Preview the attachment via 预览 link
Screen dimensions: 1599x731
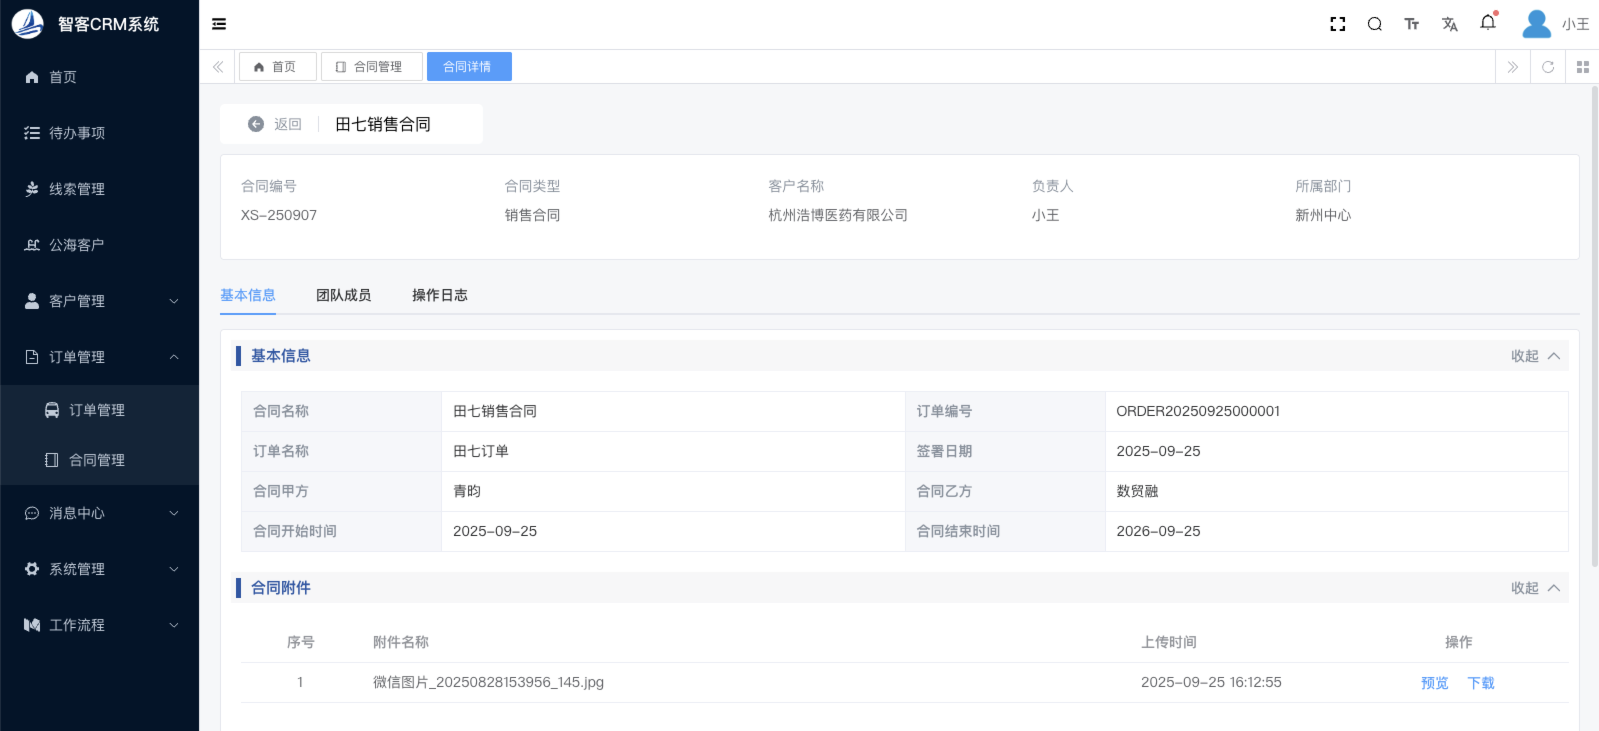1434,683
